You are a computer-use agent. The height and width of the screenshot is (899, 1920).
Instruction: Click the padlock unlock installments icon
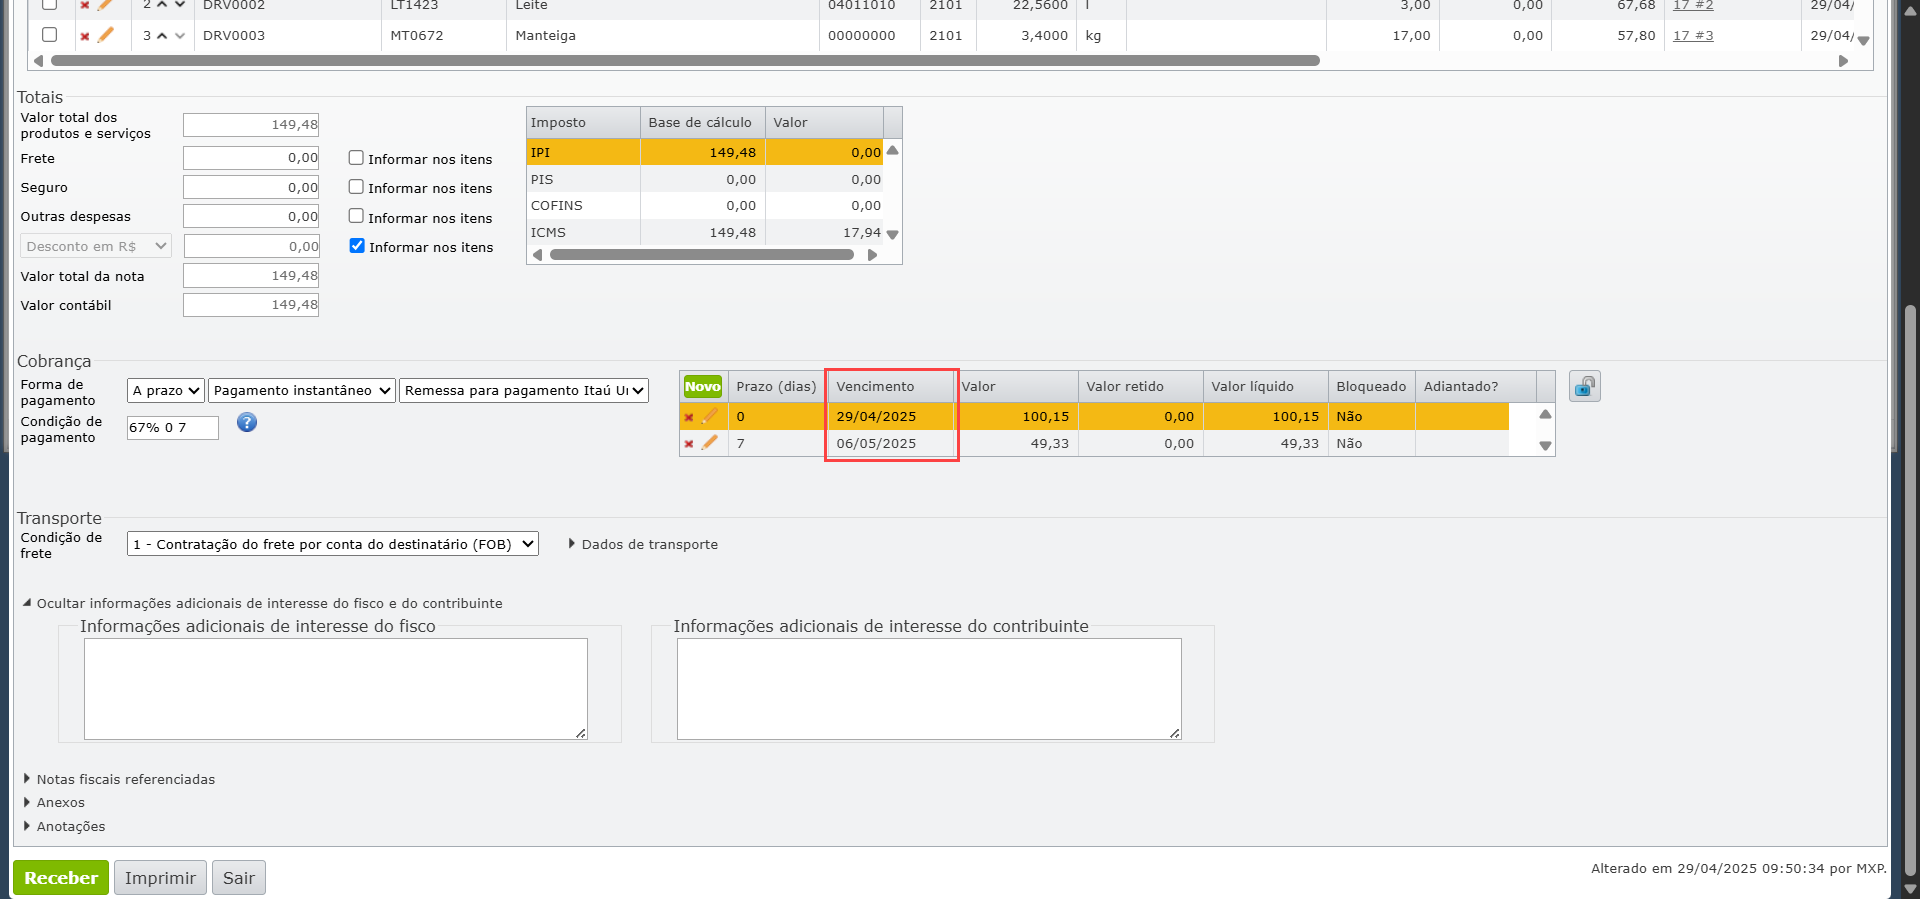[x=1585, y=387]
